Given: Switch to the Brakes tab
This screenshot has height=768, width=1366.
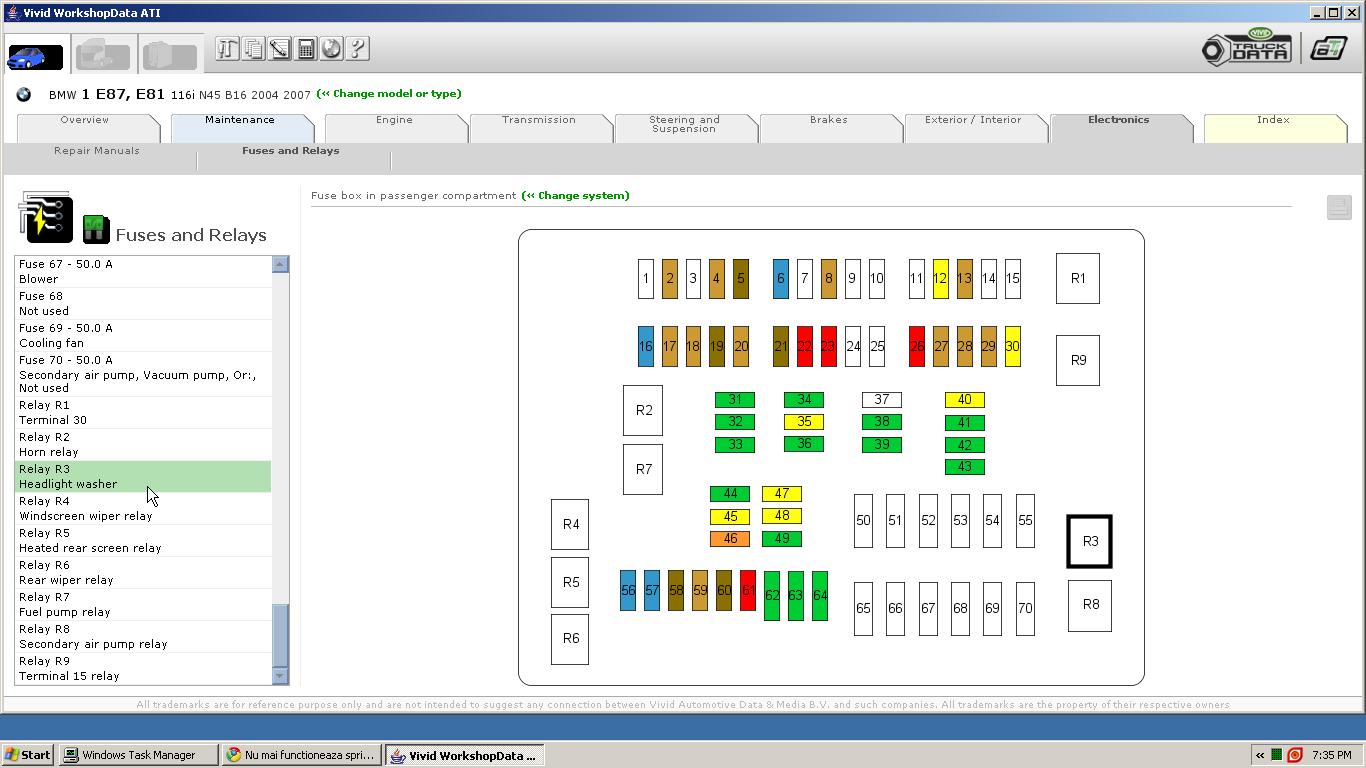Looking at the screenshot, I should pyautogui.click(x=829, y=127).
